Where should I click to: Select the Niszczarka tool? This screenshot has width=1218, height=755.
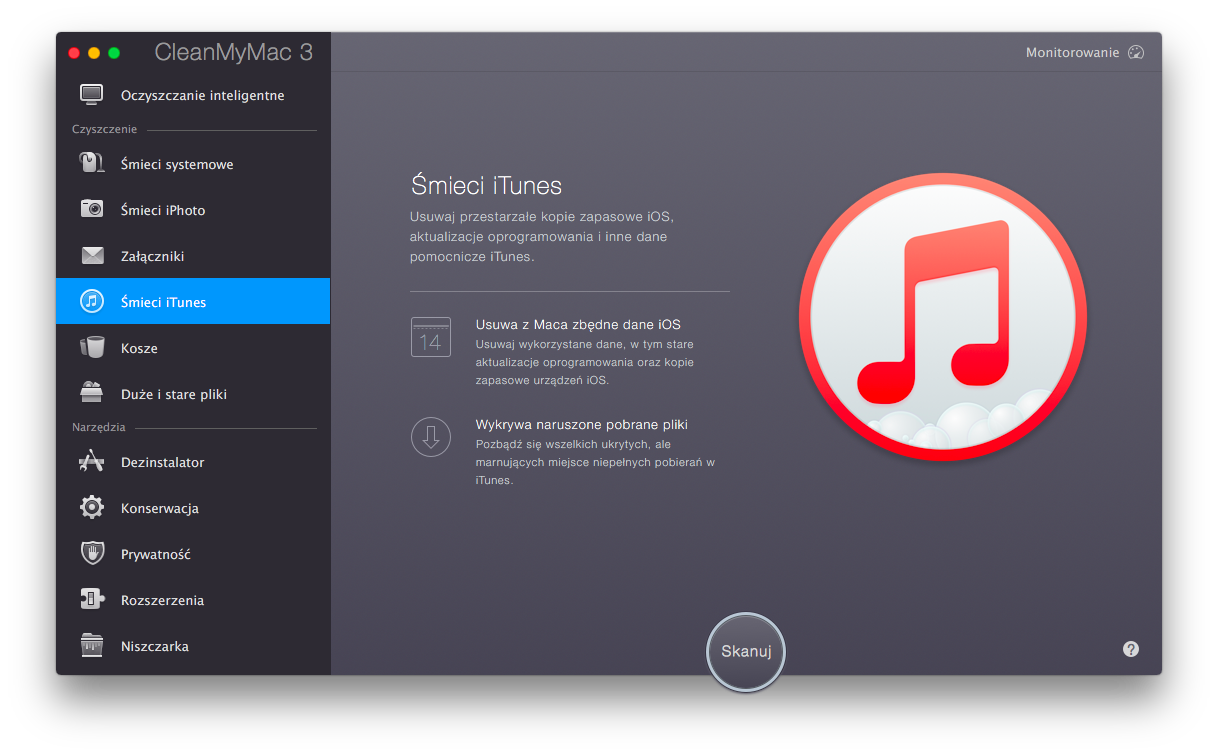coord(193,646)
